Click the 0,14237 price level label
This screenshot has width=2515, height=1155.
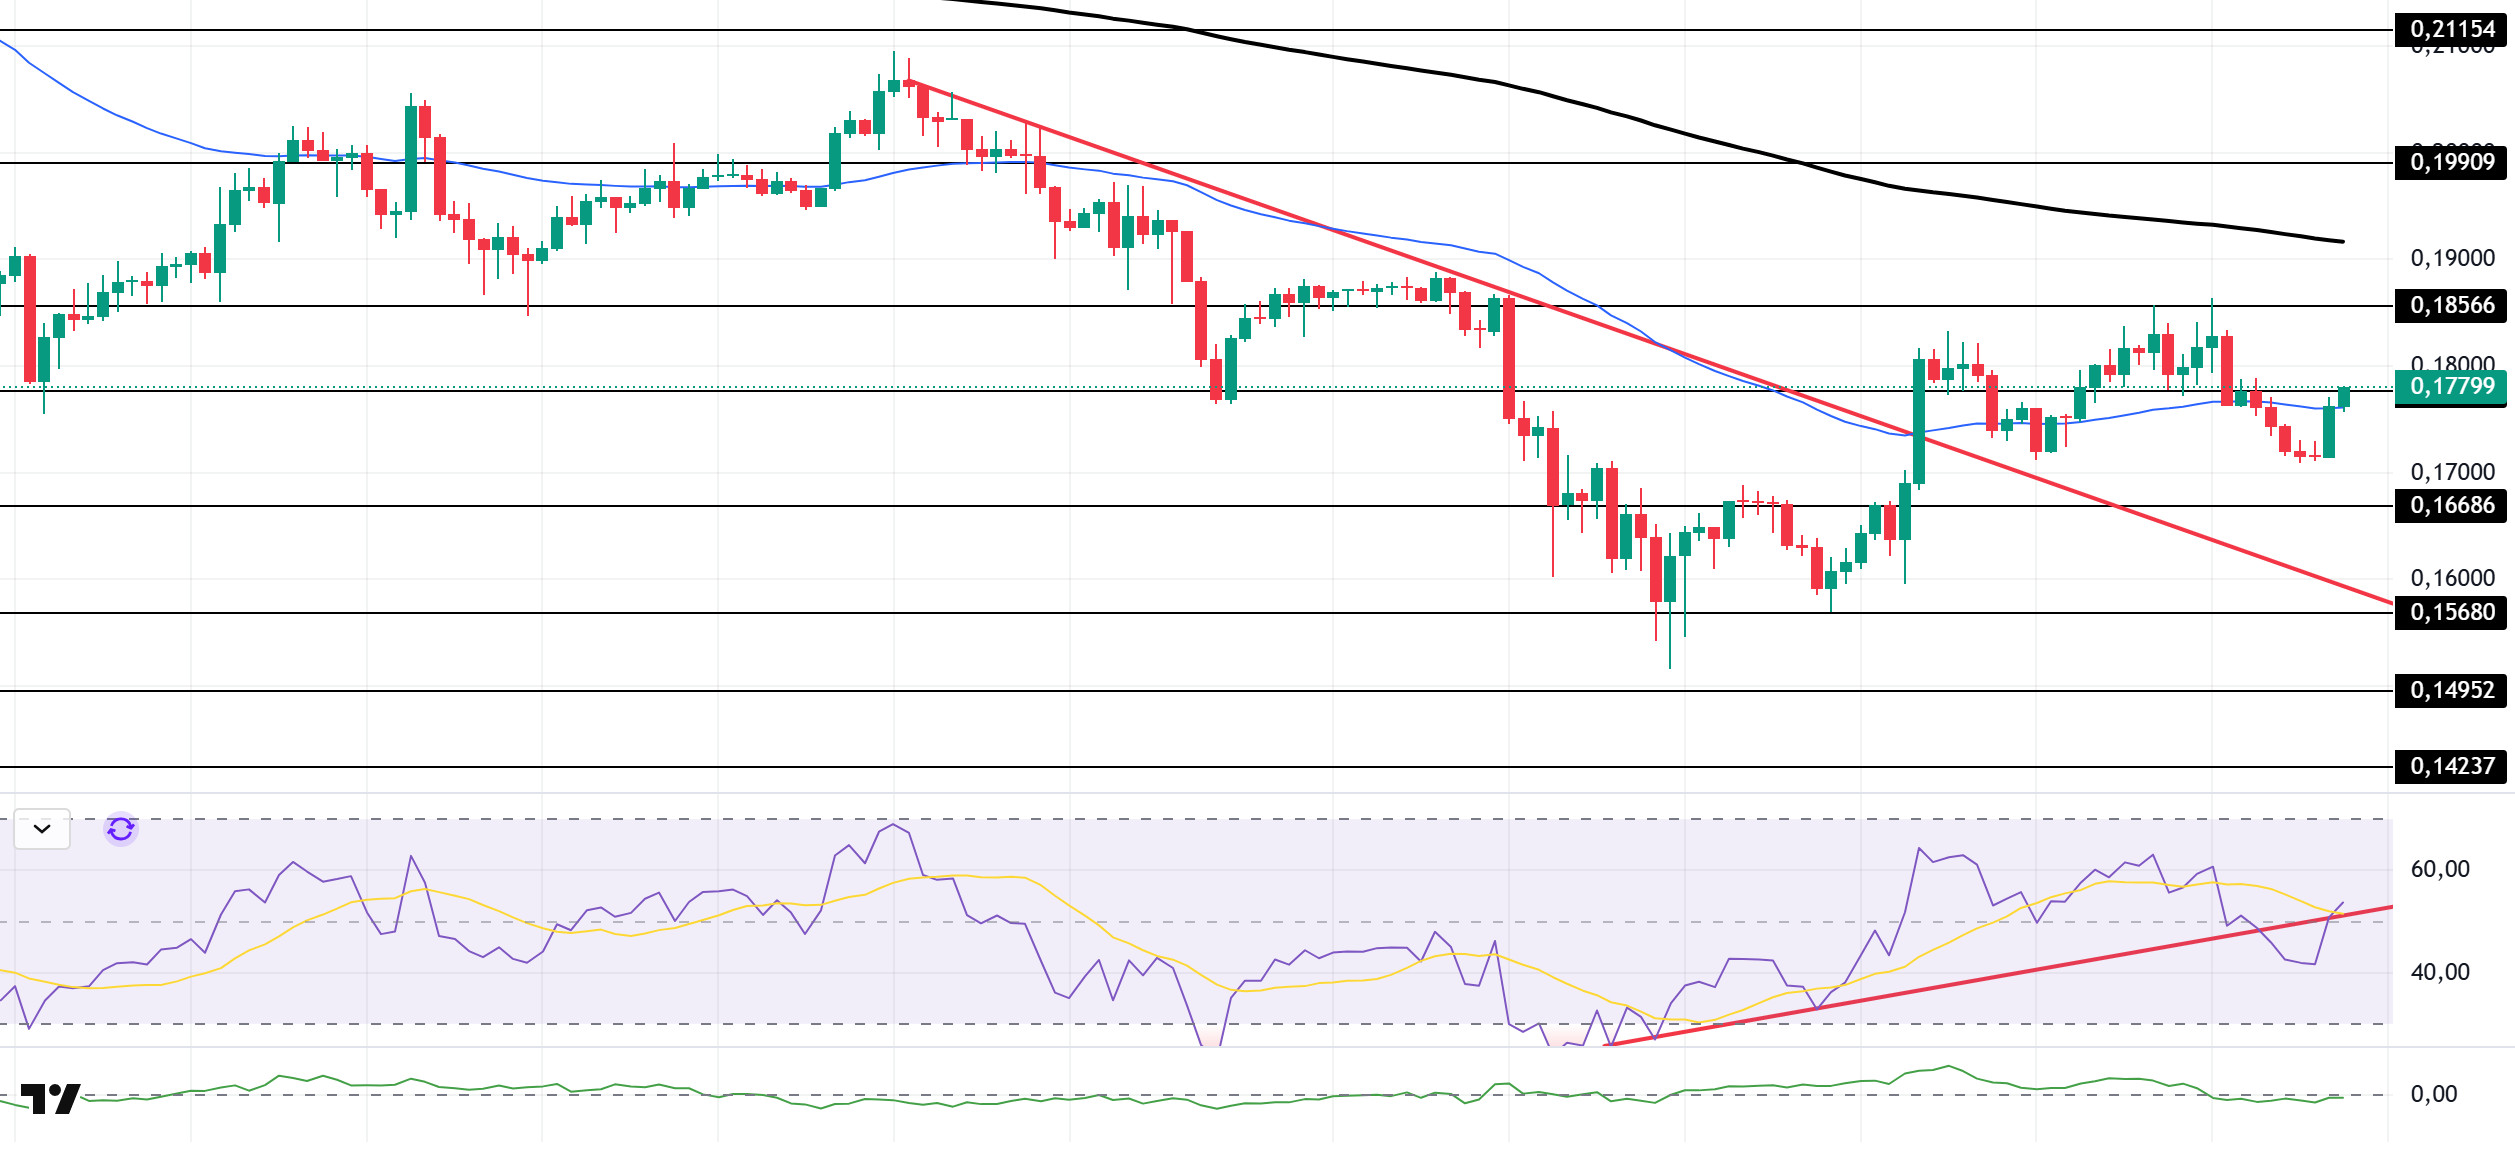coord(2451,767)
